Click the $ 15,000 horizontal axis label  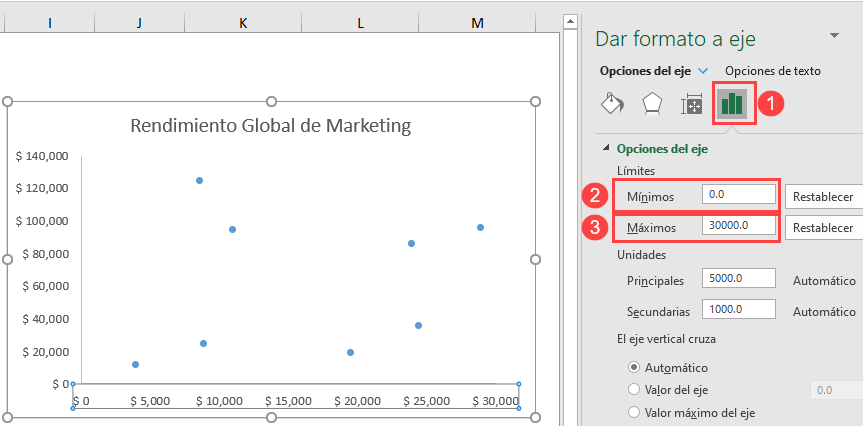point(288,401)
